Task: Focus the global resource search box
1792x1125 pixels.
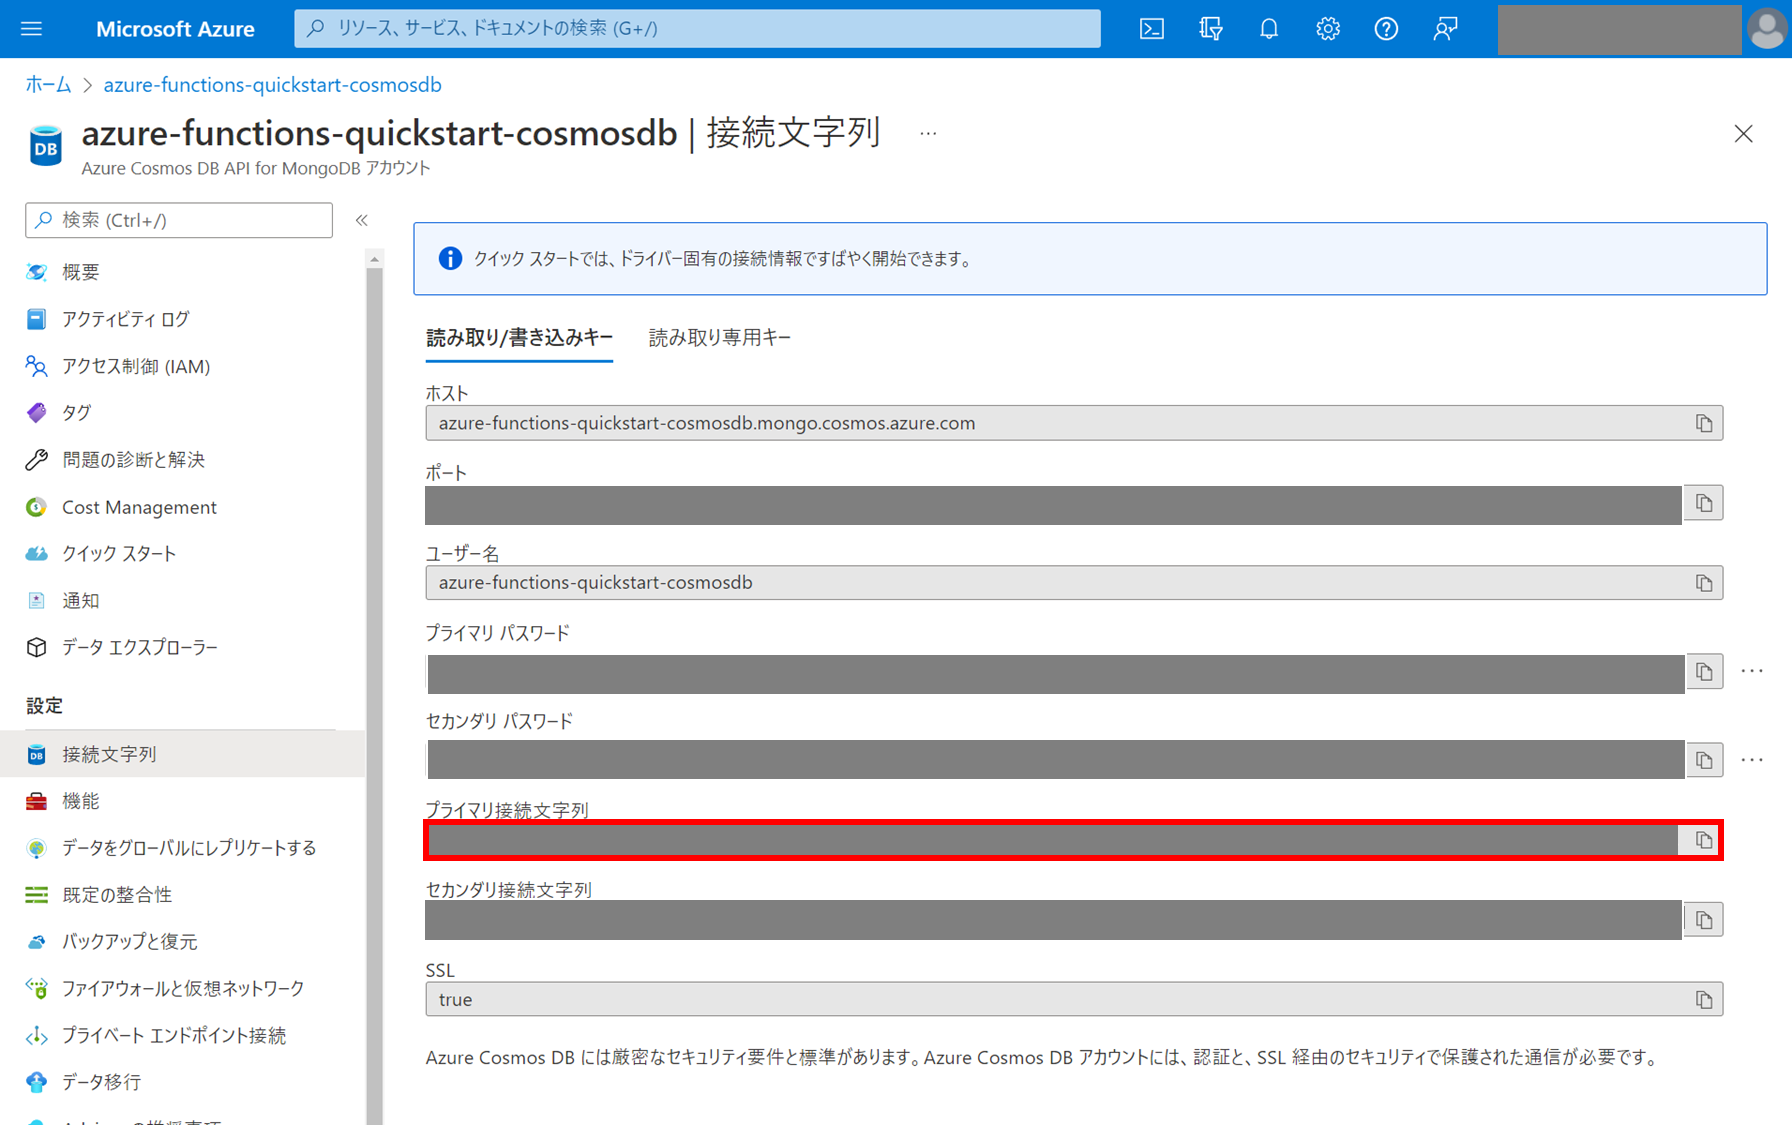Action: click(697, 28)
